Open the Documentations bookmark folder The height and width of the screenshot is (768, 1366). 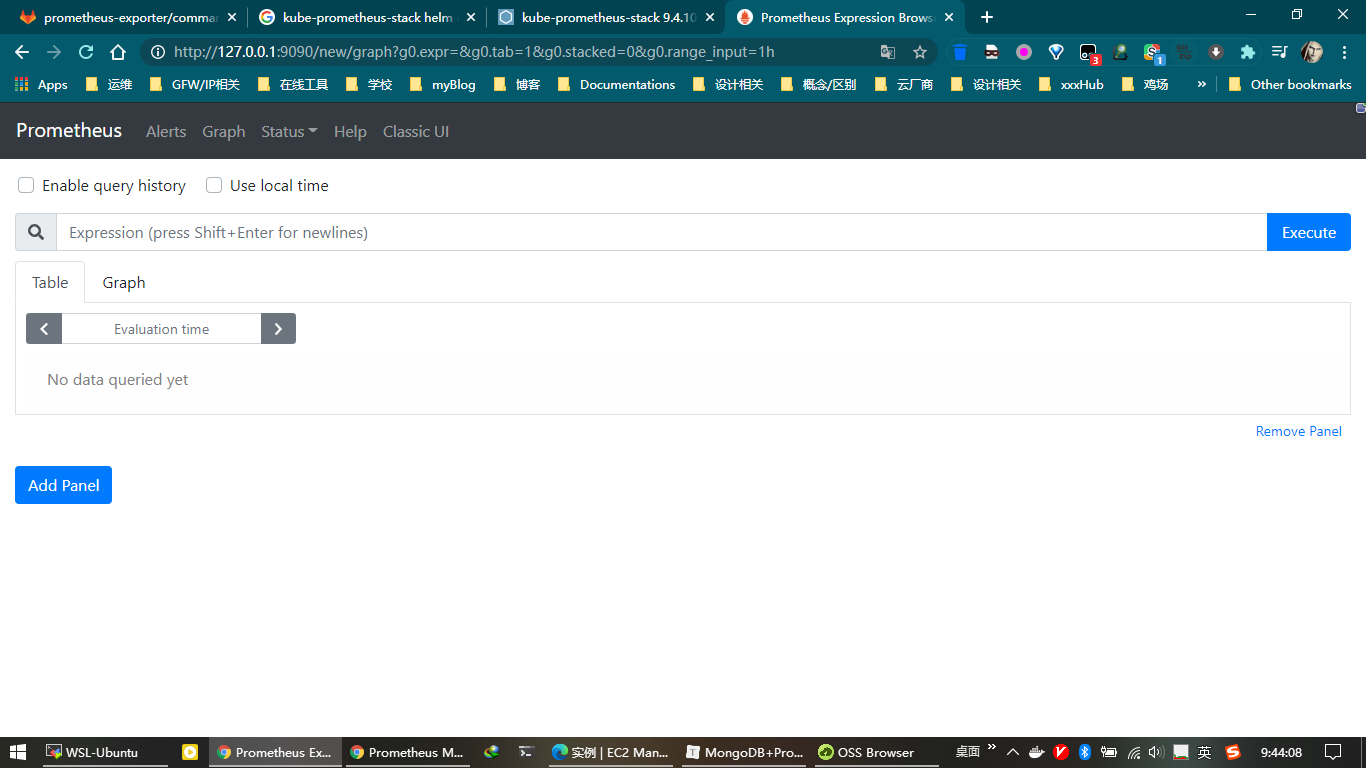pos(616,84)
